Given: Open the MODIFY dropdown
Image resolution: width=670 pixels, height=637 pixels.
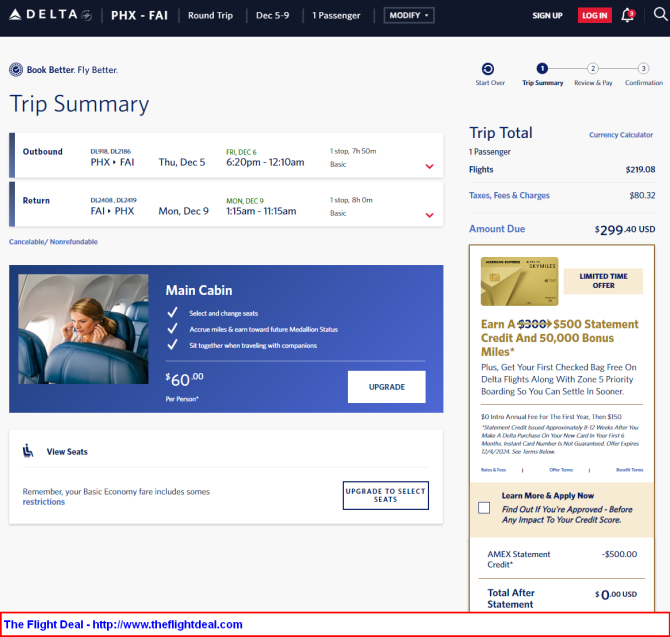Looking at the screenshot, I should click(409, 15).
